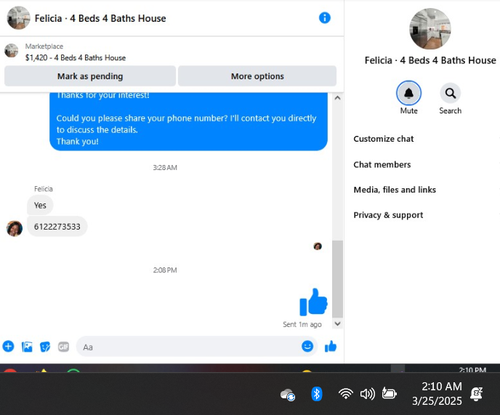Mute the conversation with the bell icon
The image size is (500, 415).
409,93
